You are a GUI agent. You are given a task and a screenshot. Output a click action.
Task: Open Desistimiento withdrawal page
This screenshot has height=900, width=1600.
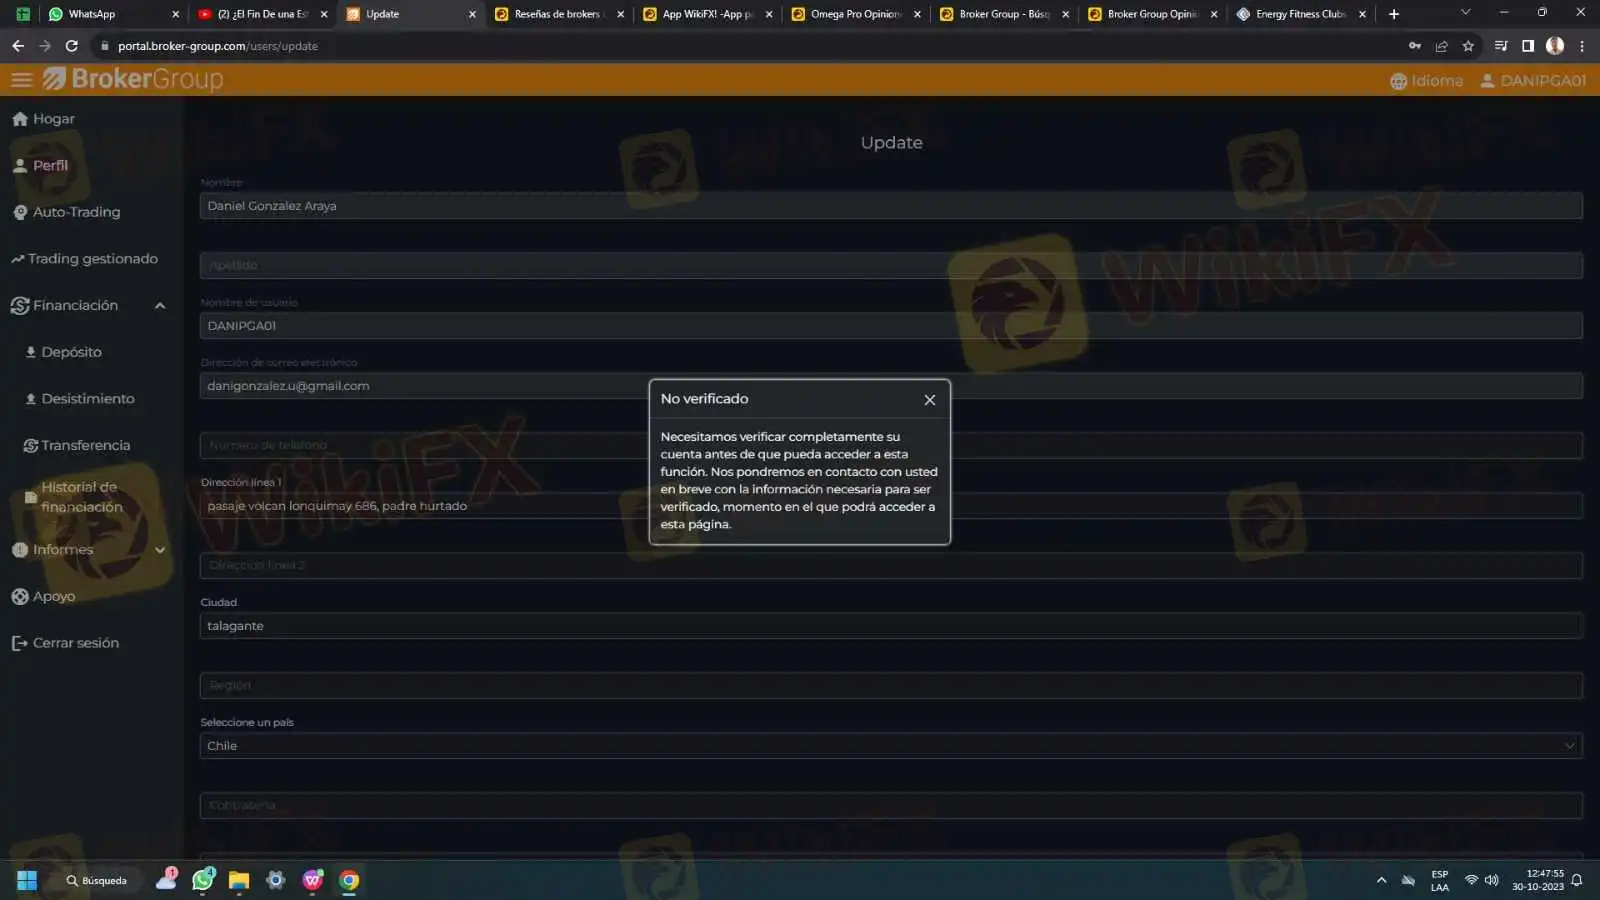(x=79, y=399)
